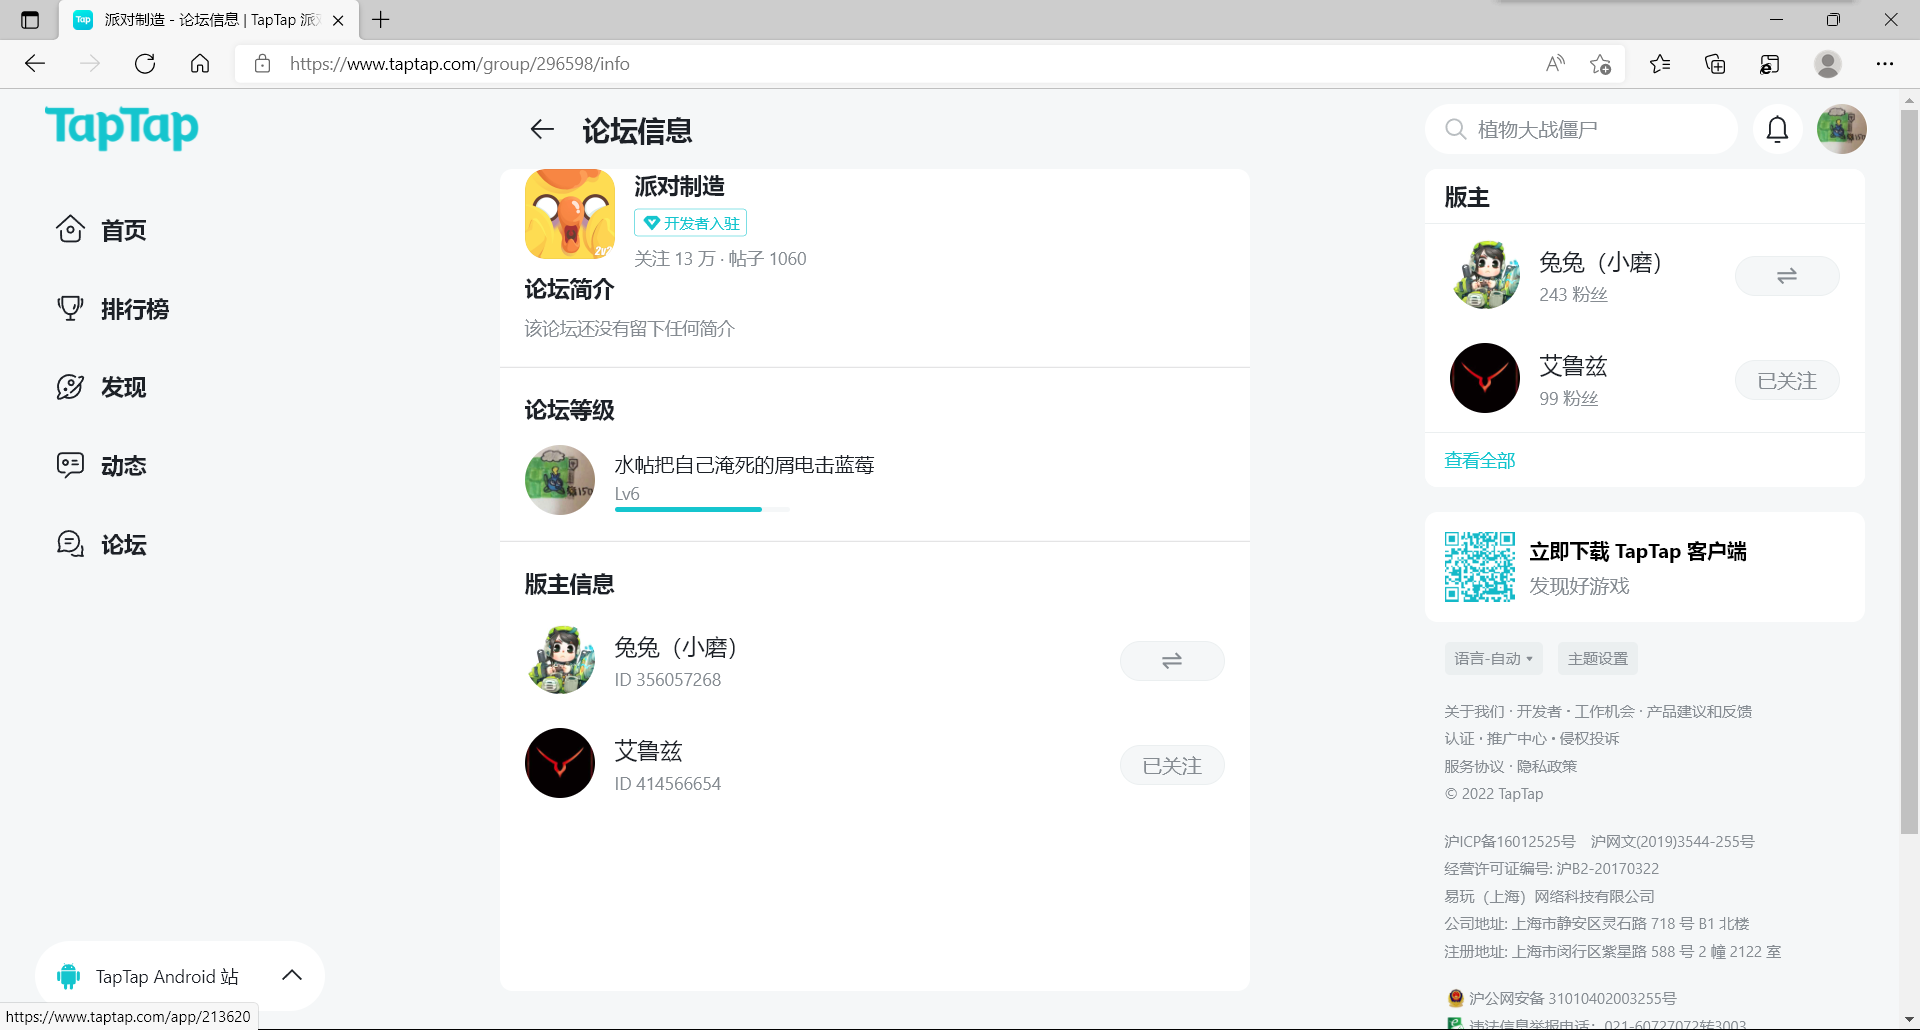Click the site lock icon in address bar
Image resolution: width=1920 pixels, height=1030 pixels.
262,64
